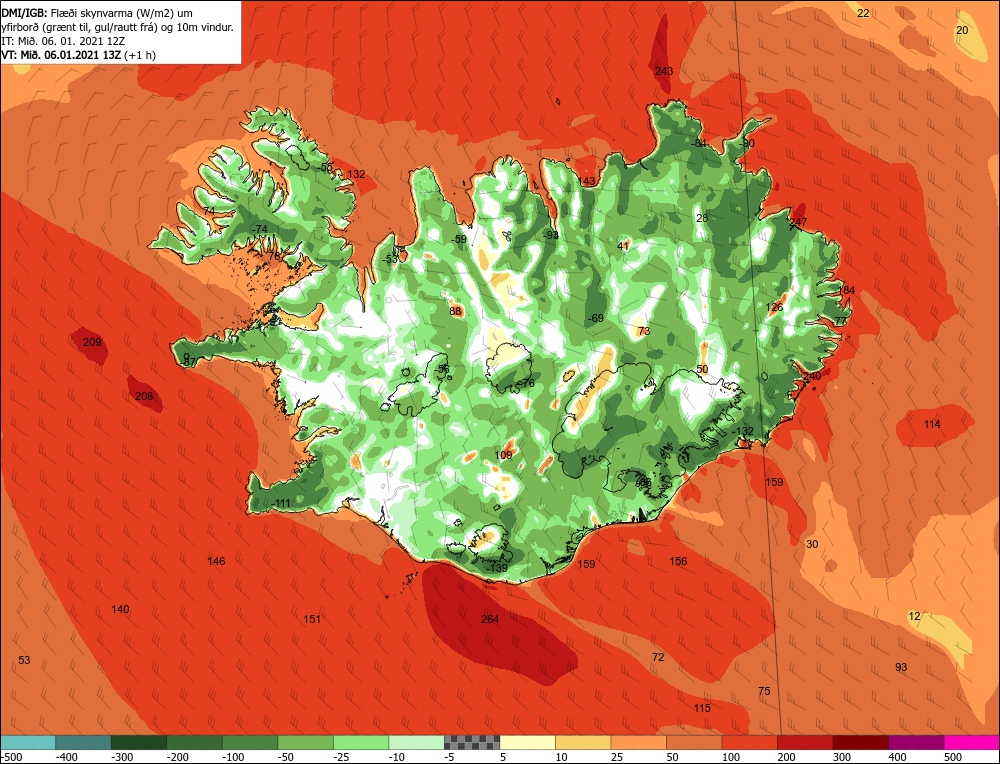The image size is (1000, 764).
Task: Click the map value '247' on the east coast
Action: [798, 222]
